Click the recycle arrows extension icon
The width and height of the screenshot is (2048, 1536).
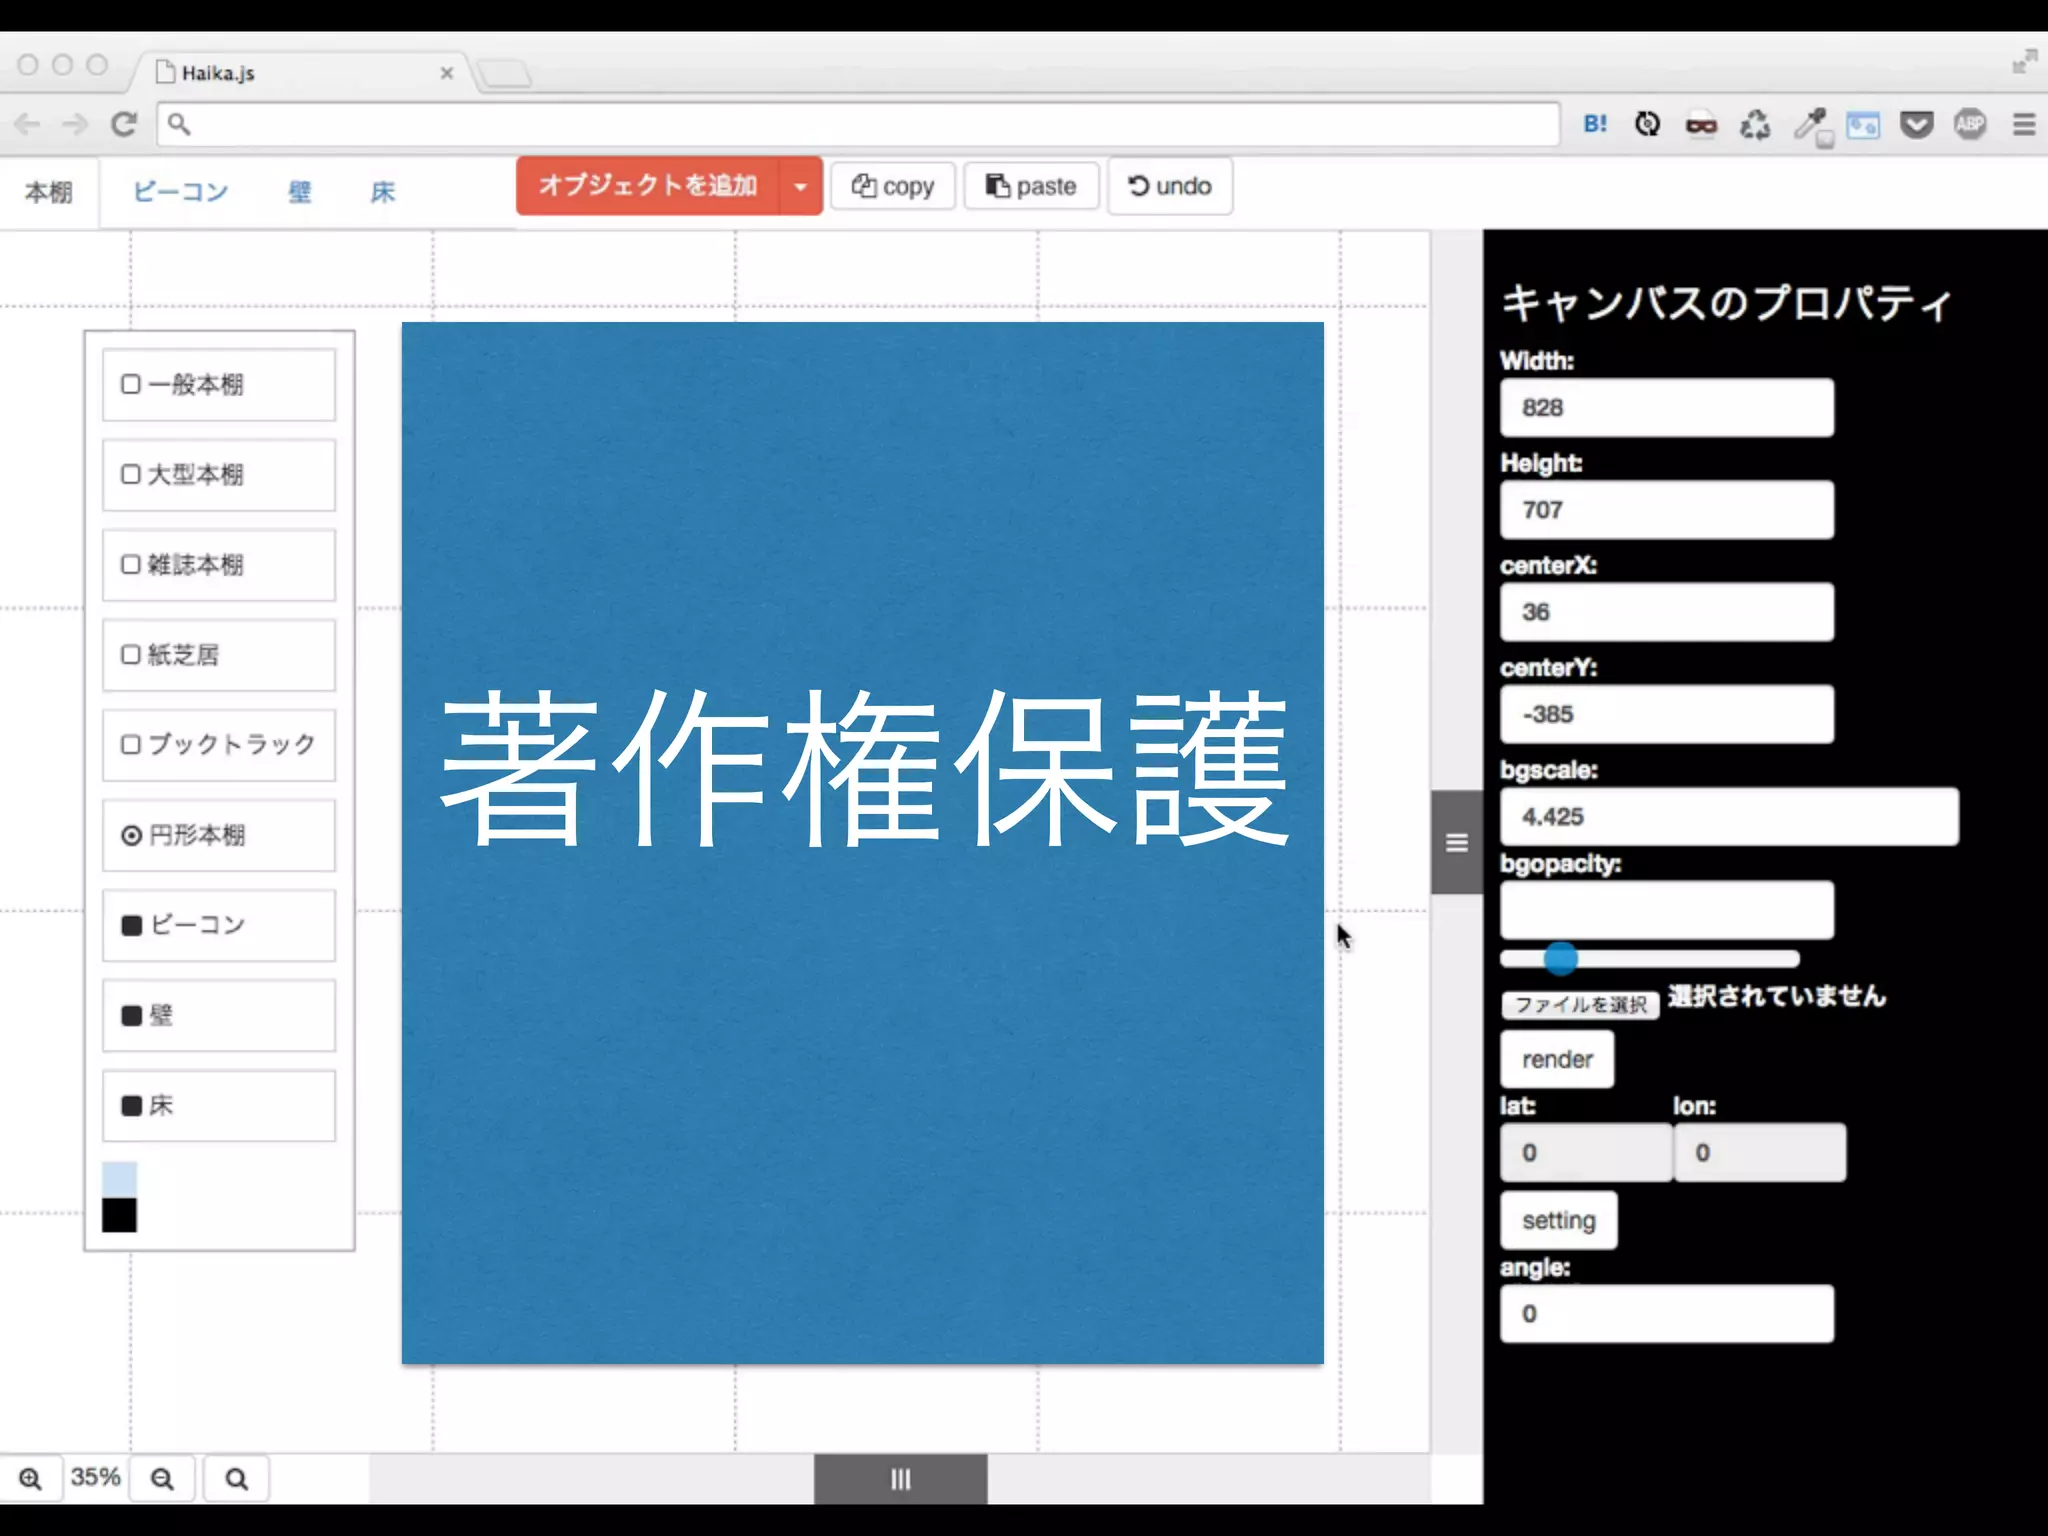point(1755,125)
